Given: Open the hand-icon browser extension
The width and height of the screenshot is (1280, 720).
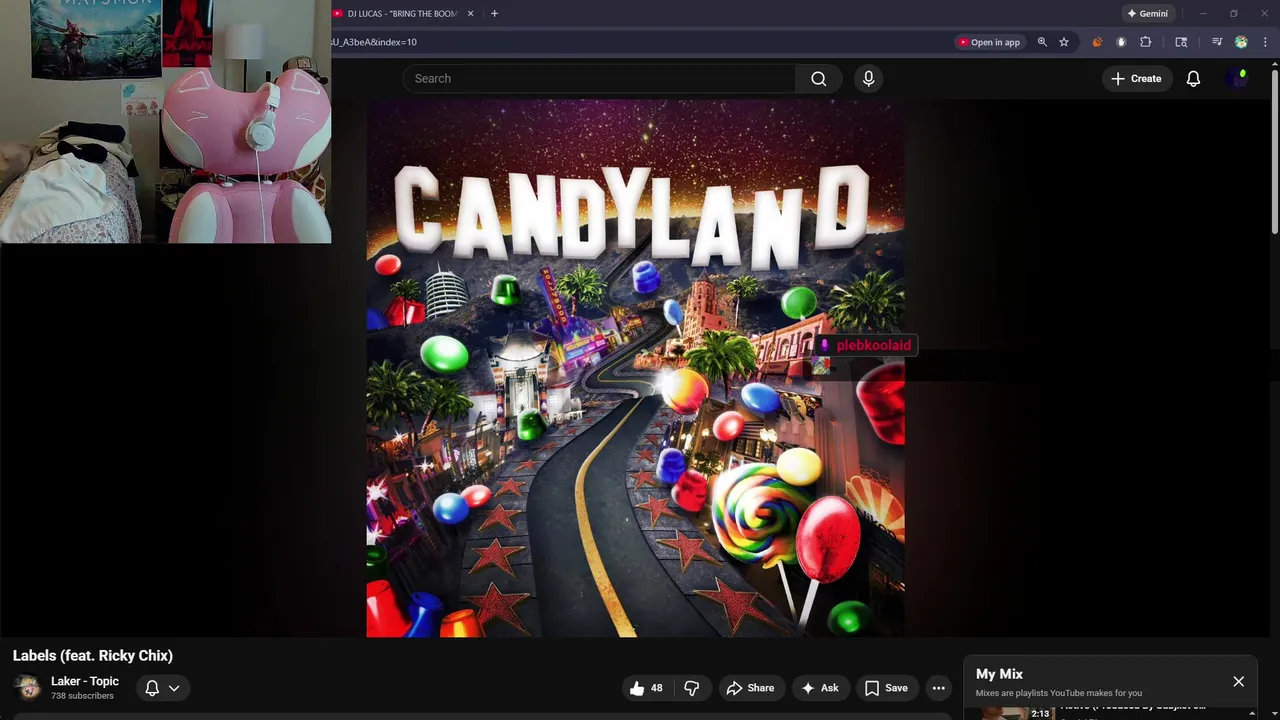Looking at the screenshot, I should [1121, 42].
